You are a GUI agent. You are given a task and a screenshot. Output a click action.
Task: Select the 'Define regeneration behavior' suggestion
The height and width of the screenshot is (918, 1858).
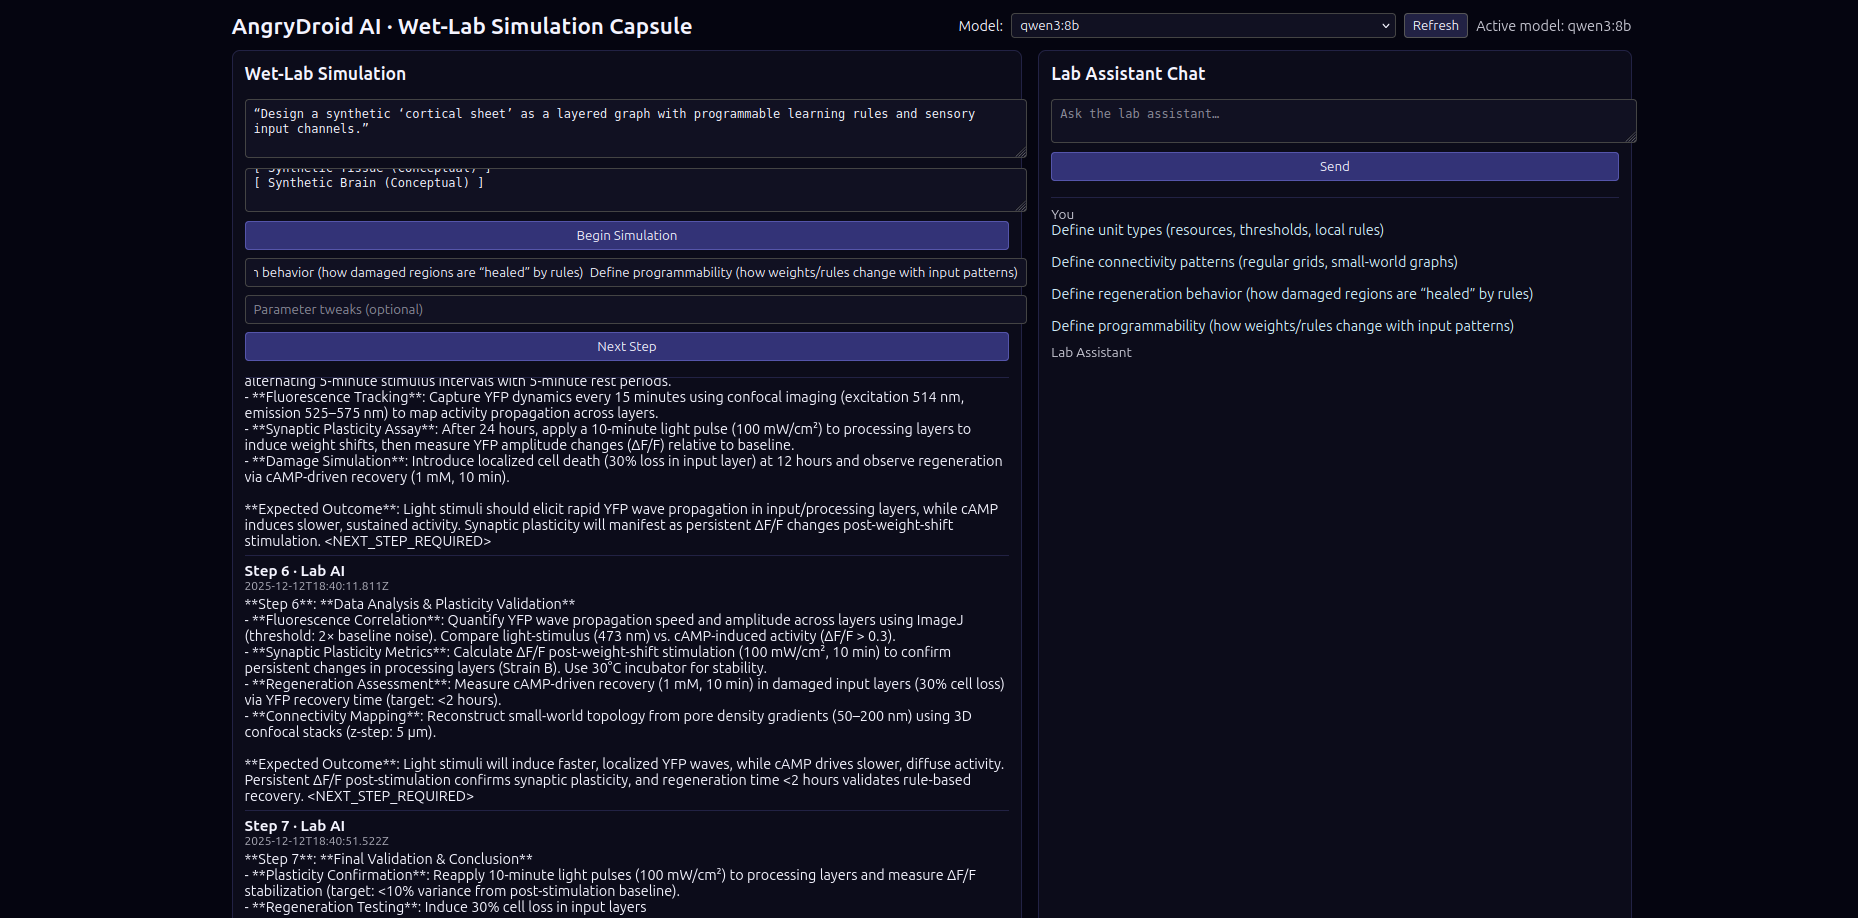tap(1291, 293)
